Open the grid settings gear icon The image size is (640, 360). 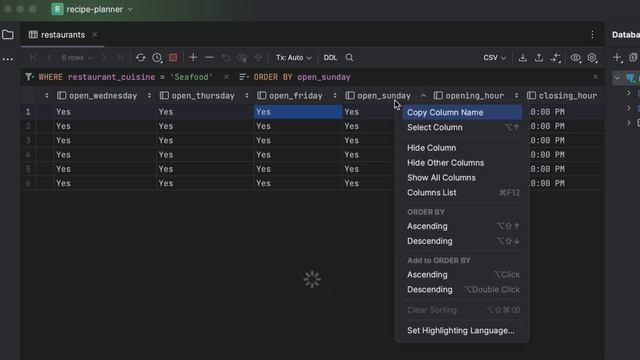[x=592, y=58]
